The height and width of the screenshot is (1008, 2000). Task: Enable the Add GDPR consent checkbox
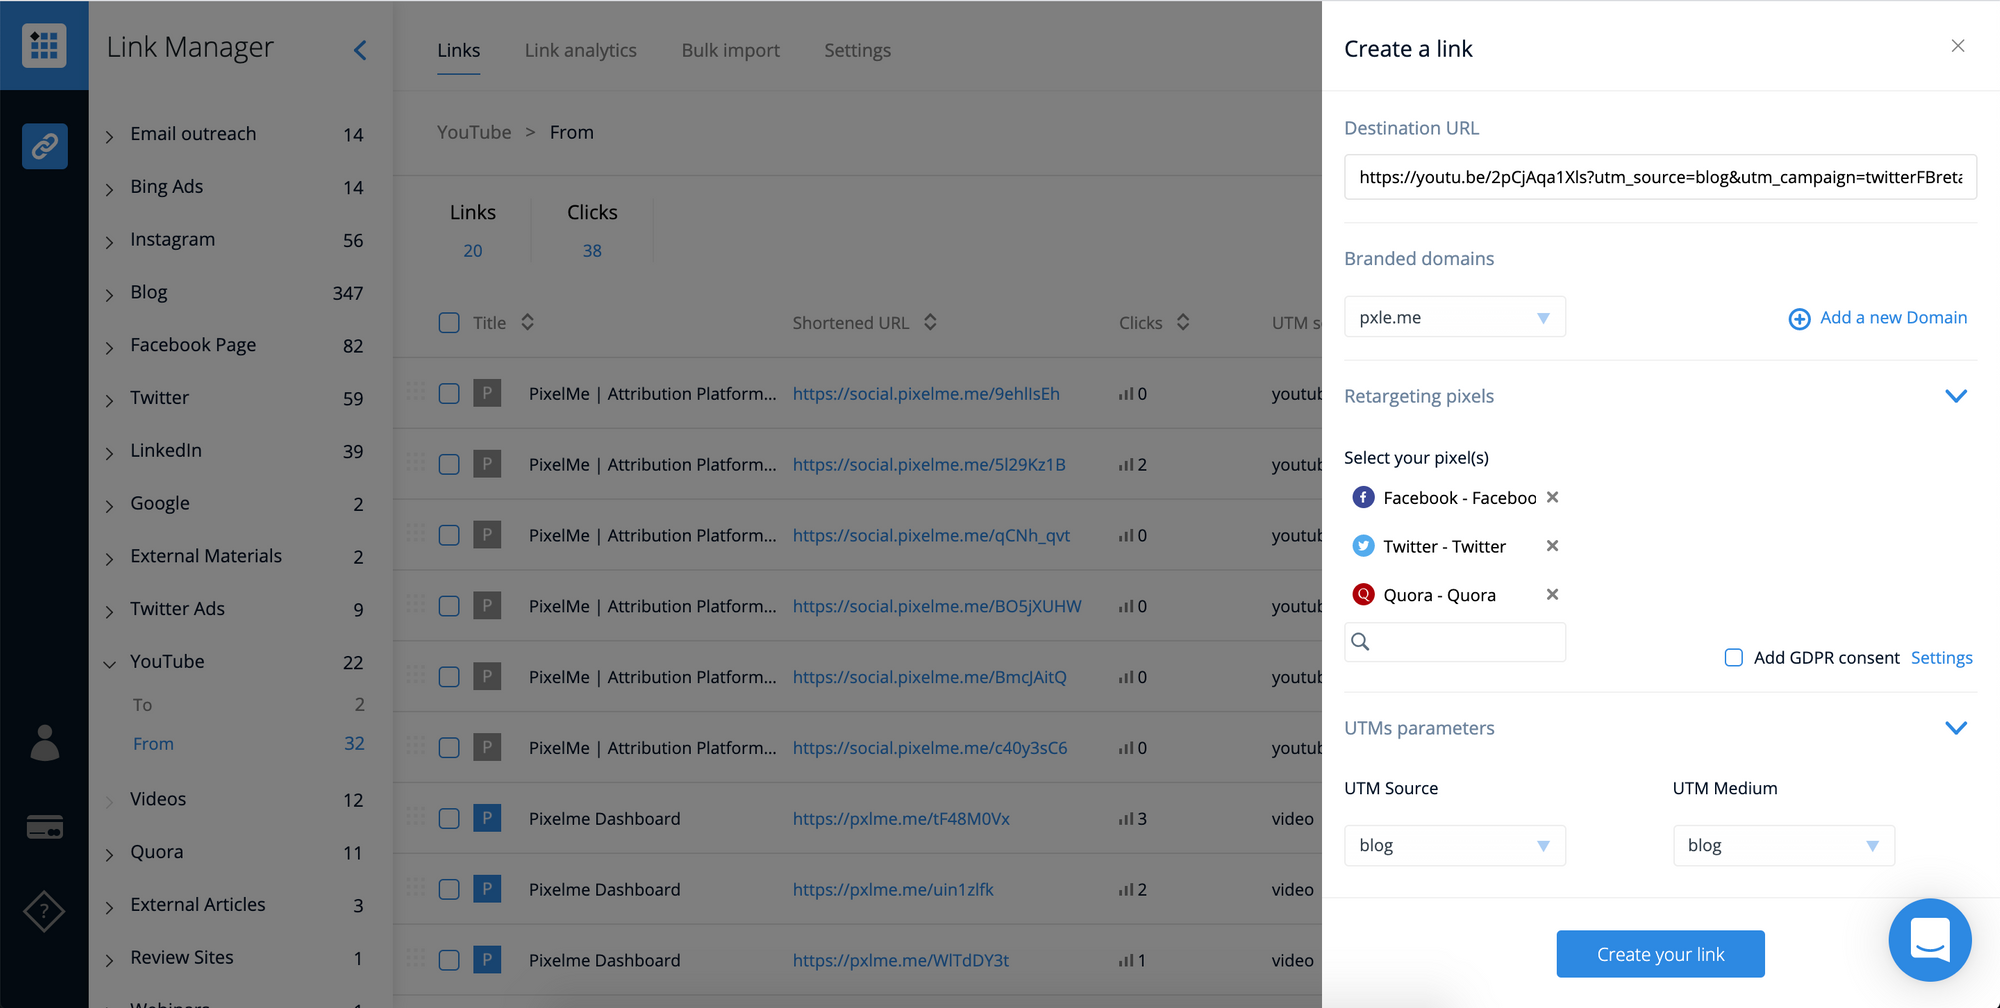tap(1734, 657)
